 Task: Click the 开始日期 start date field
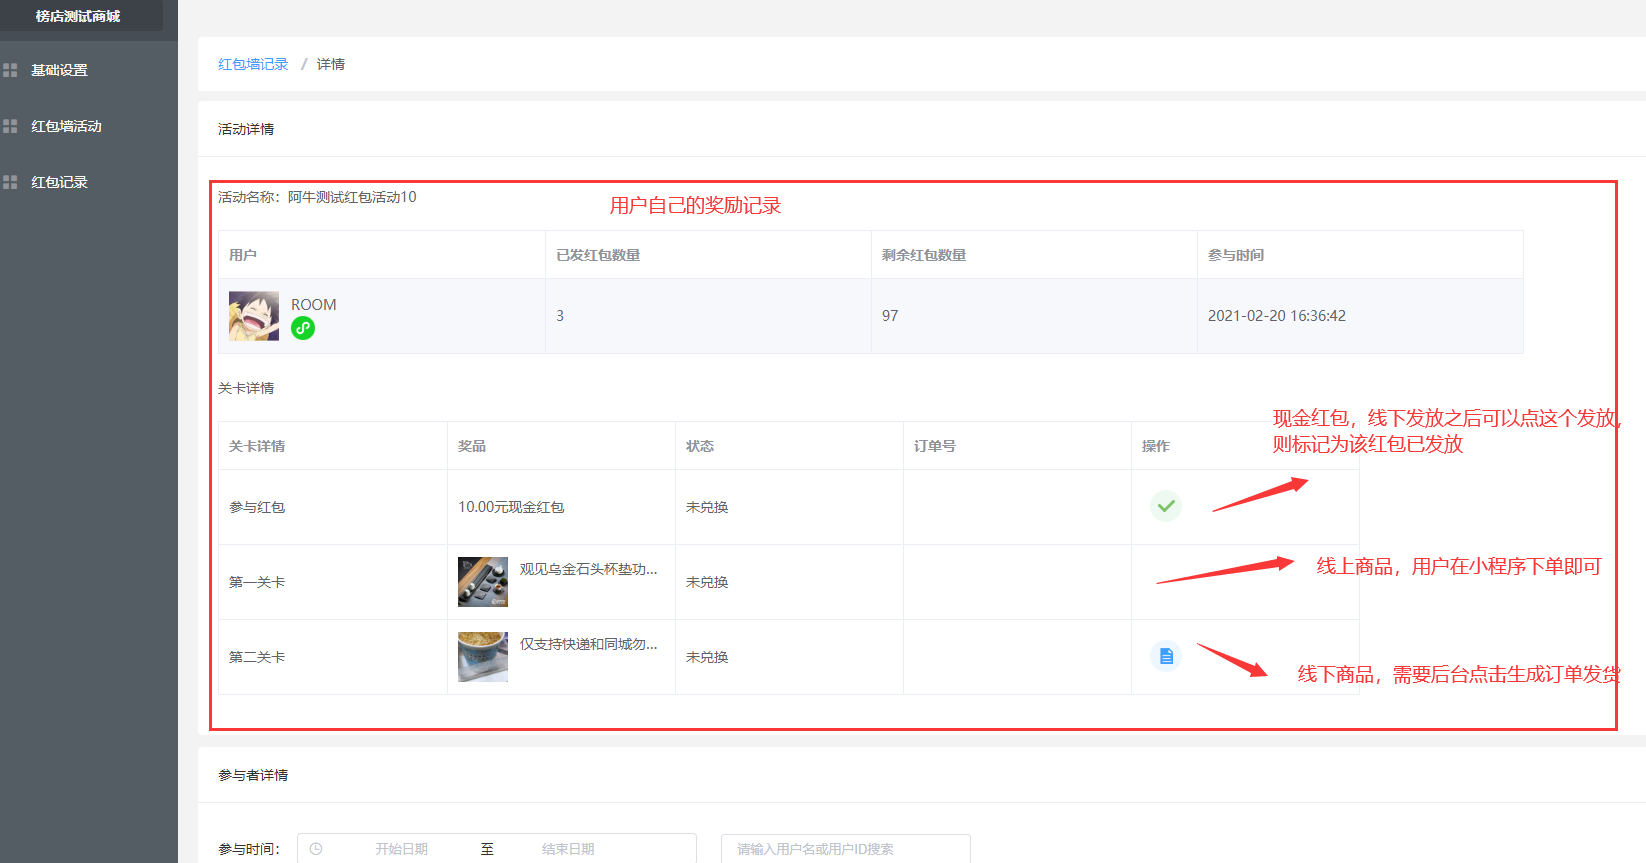click(x=401, y=849)
